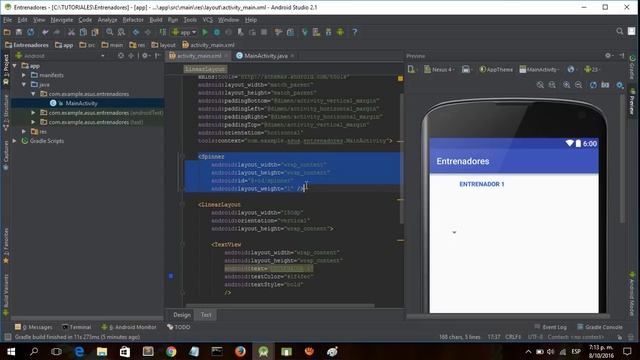Collapse the app tree node
The width and height of the screenshot is (640, 360).
pyautogui.click(x=15, y=66)
